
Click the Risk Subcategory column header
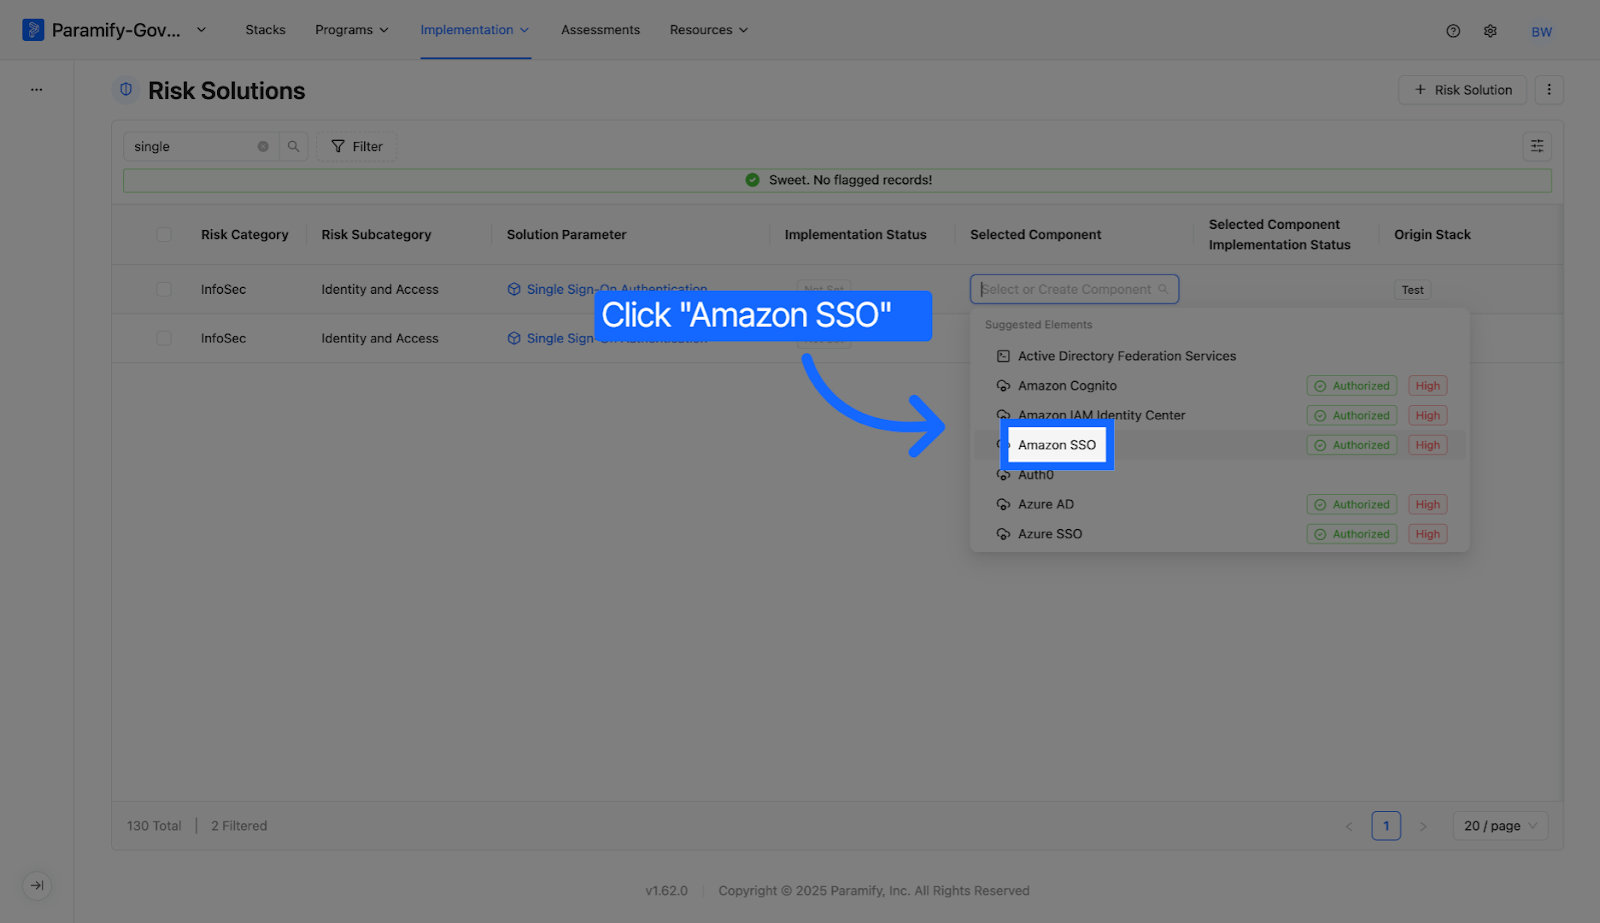click(376, 235)
